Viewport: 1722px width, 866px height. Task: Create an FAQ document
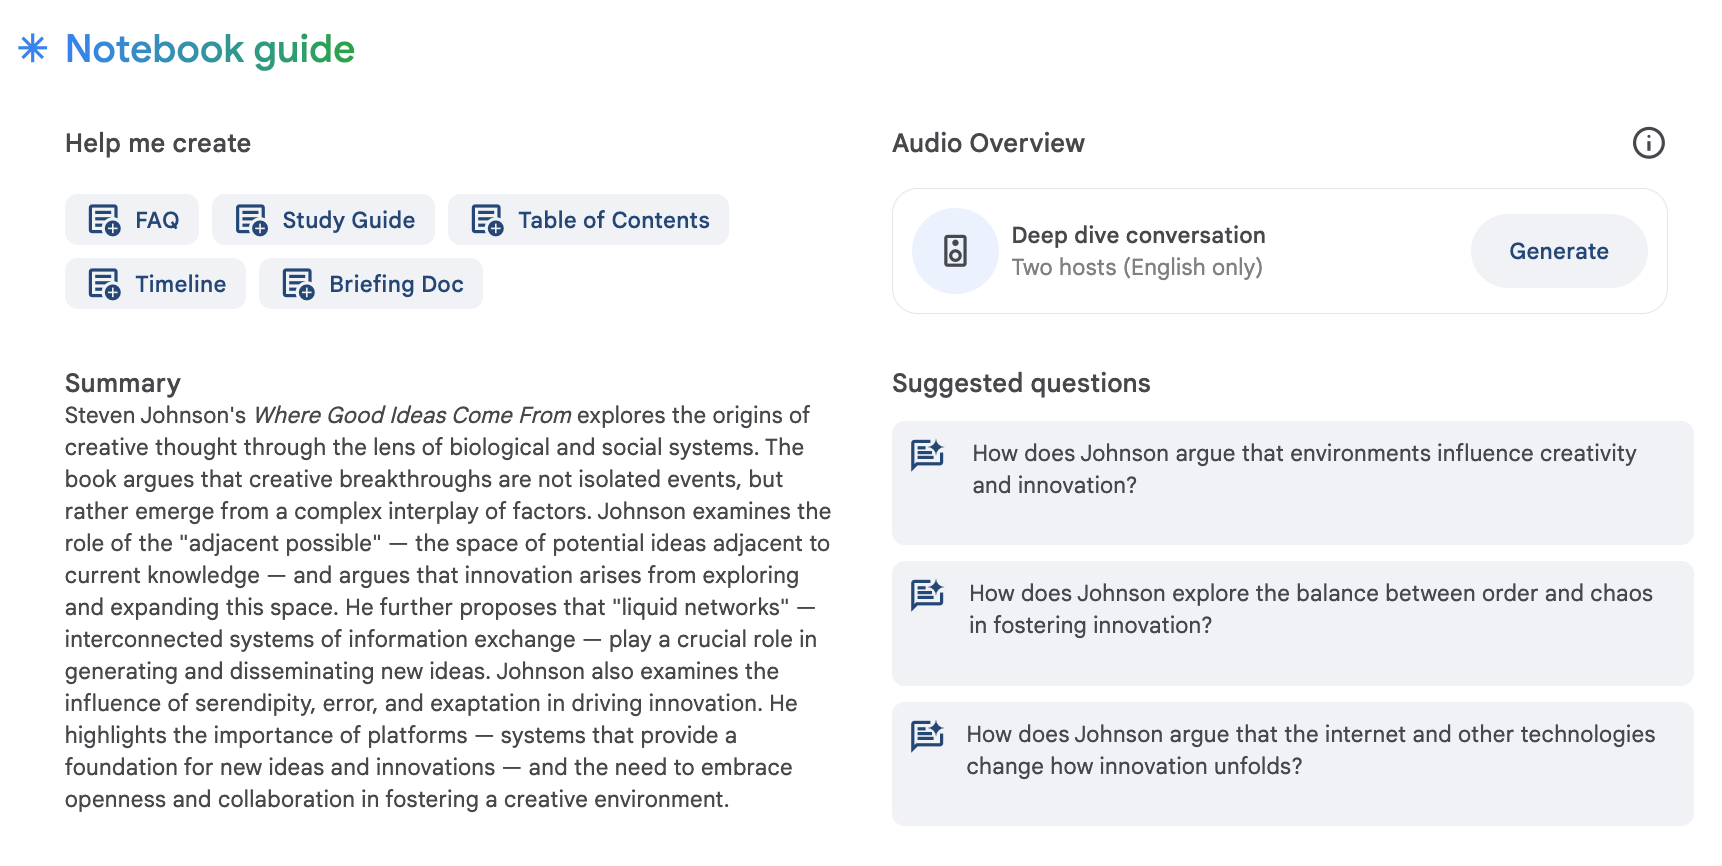(x=132, y=220)
